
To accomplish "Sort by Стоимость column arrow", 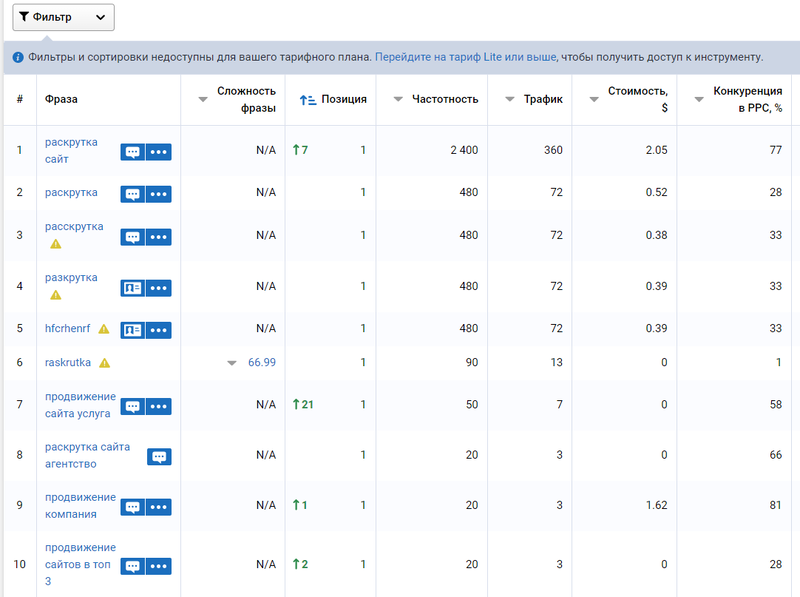I will [594, 100].
